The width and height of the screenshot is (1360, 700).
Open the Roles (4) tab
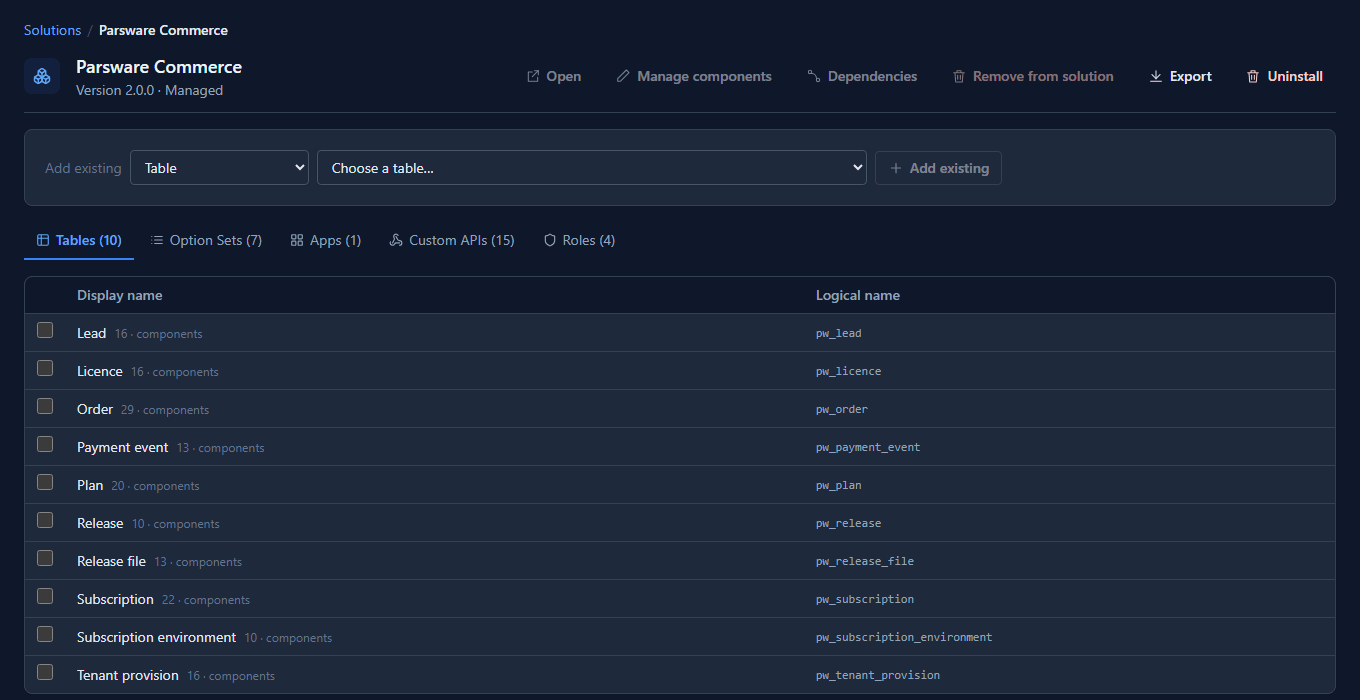579,240
